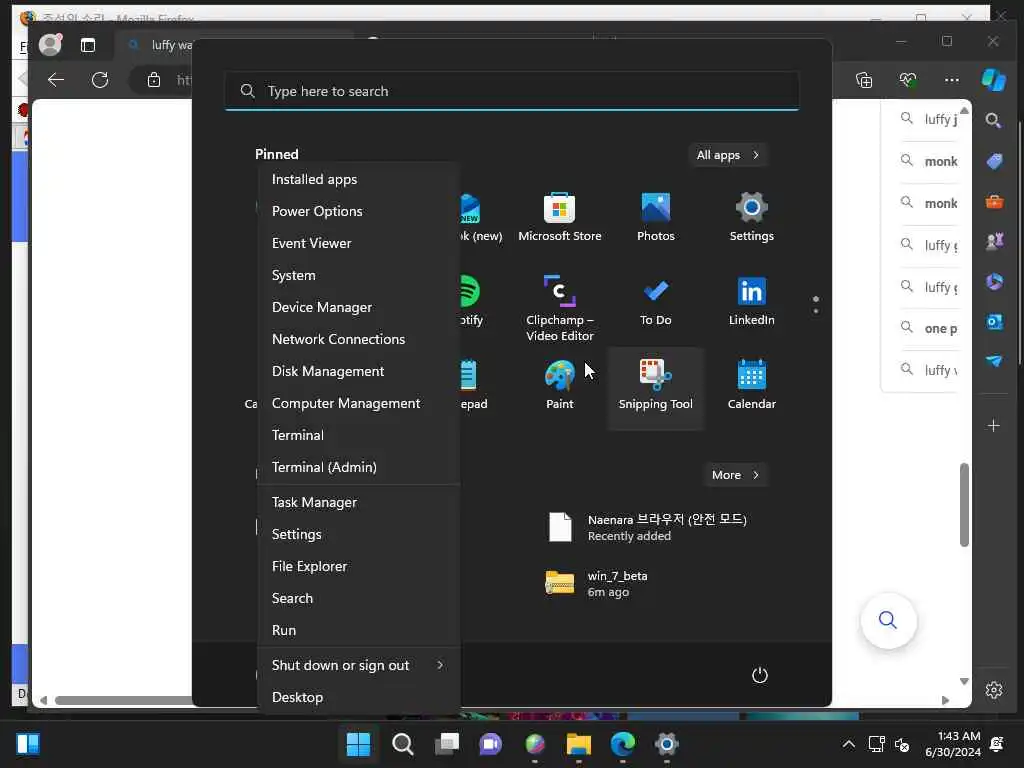Screen dimensions: 1024x768
Task: Click the muted volume tray icon
Action: pos(902,744)
